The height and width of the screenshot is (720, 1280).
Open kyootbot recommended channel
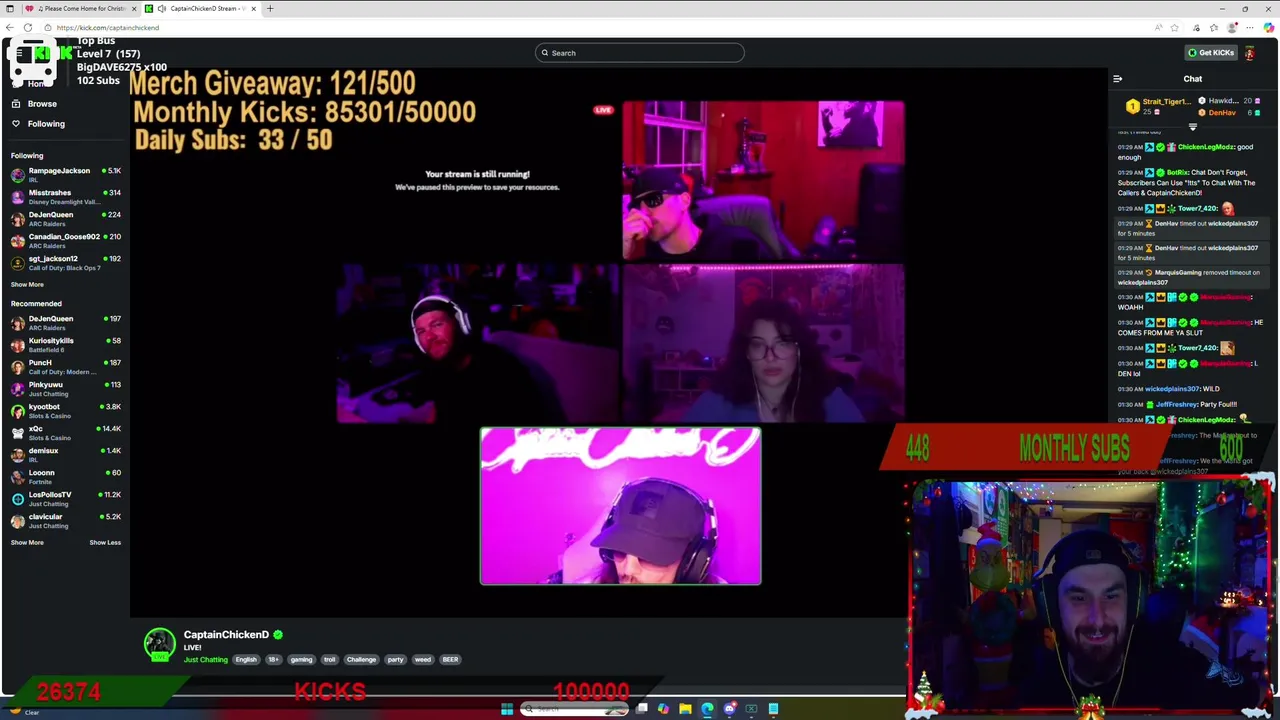(x=65, y=410)
